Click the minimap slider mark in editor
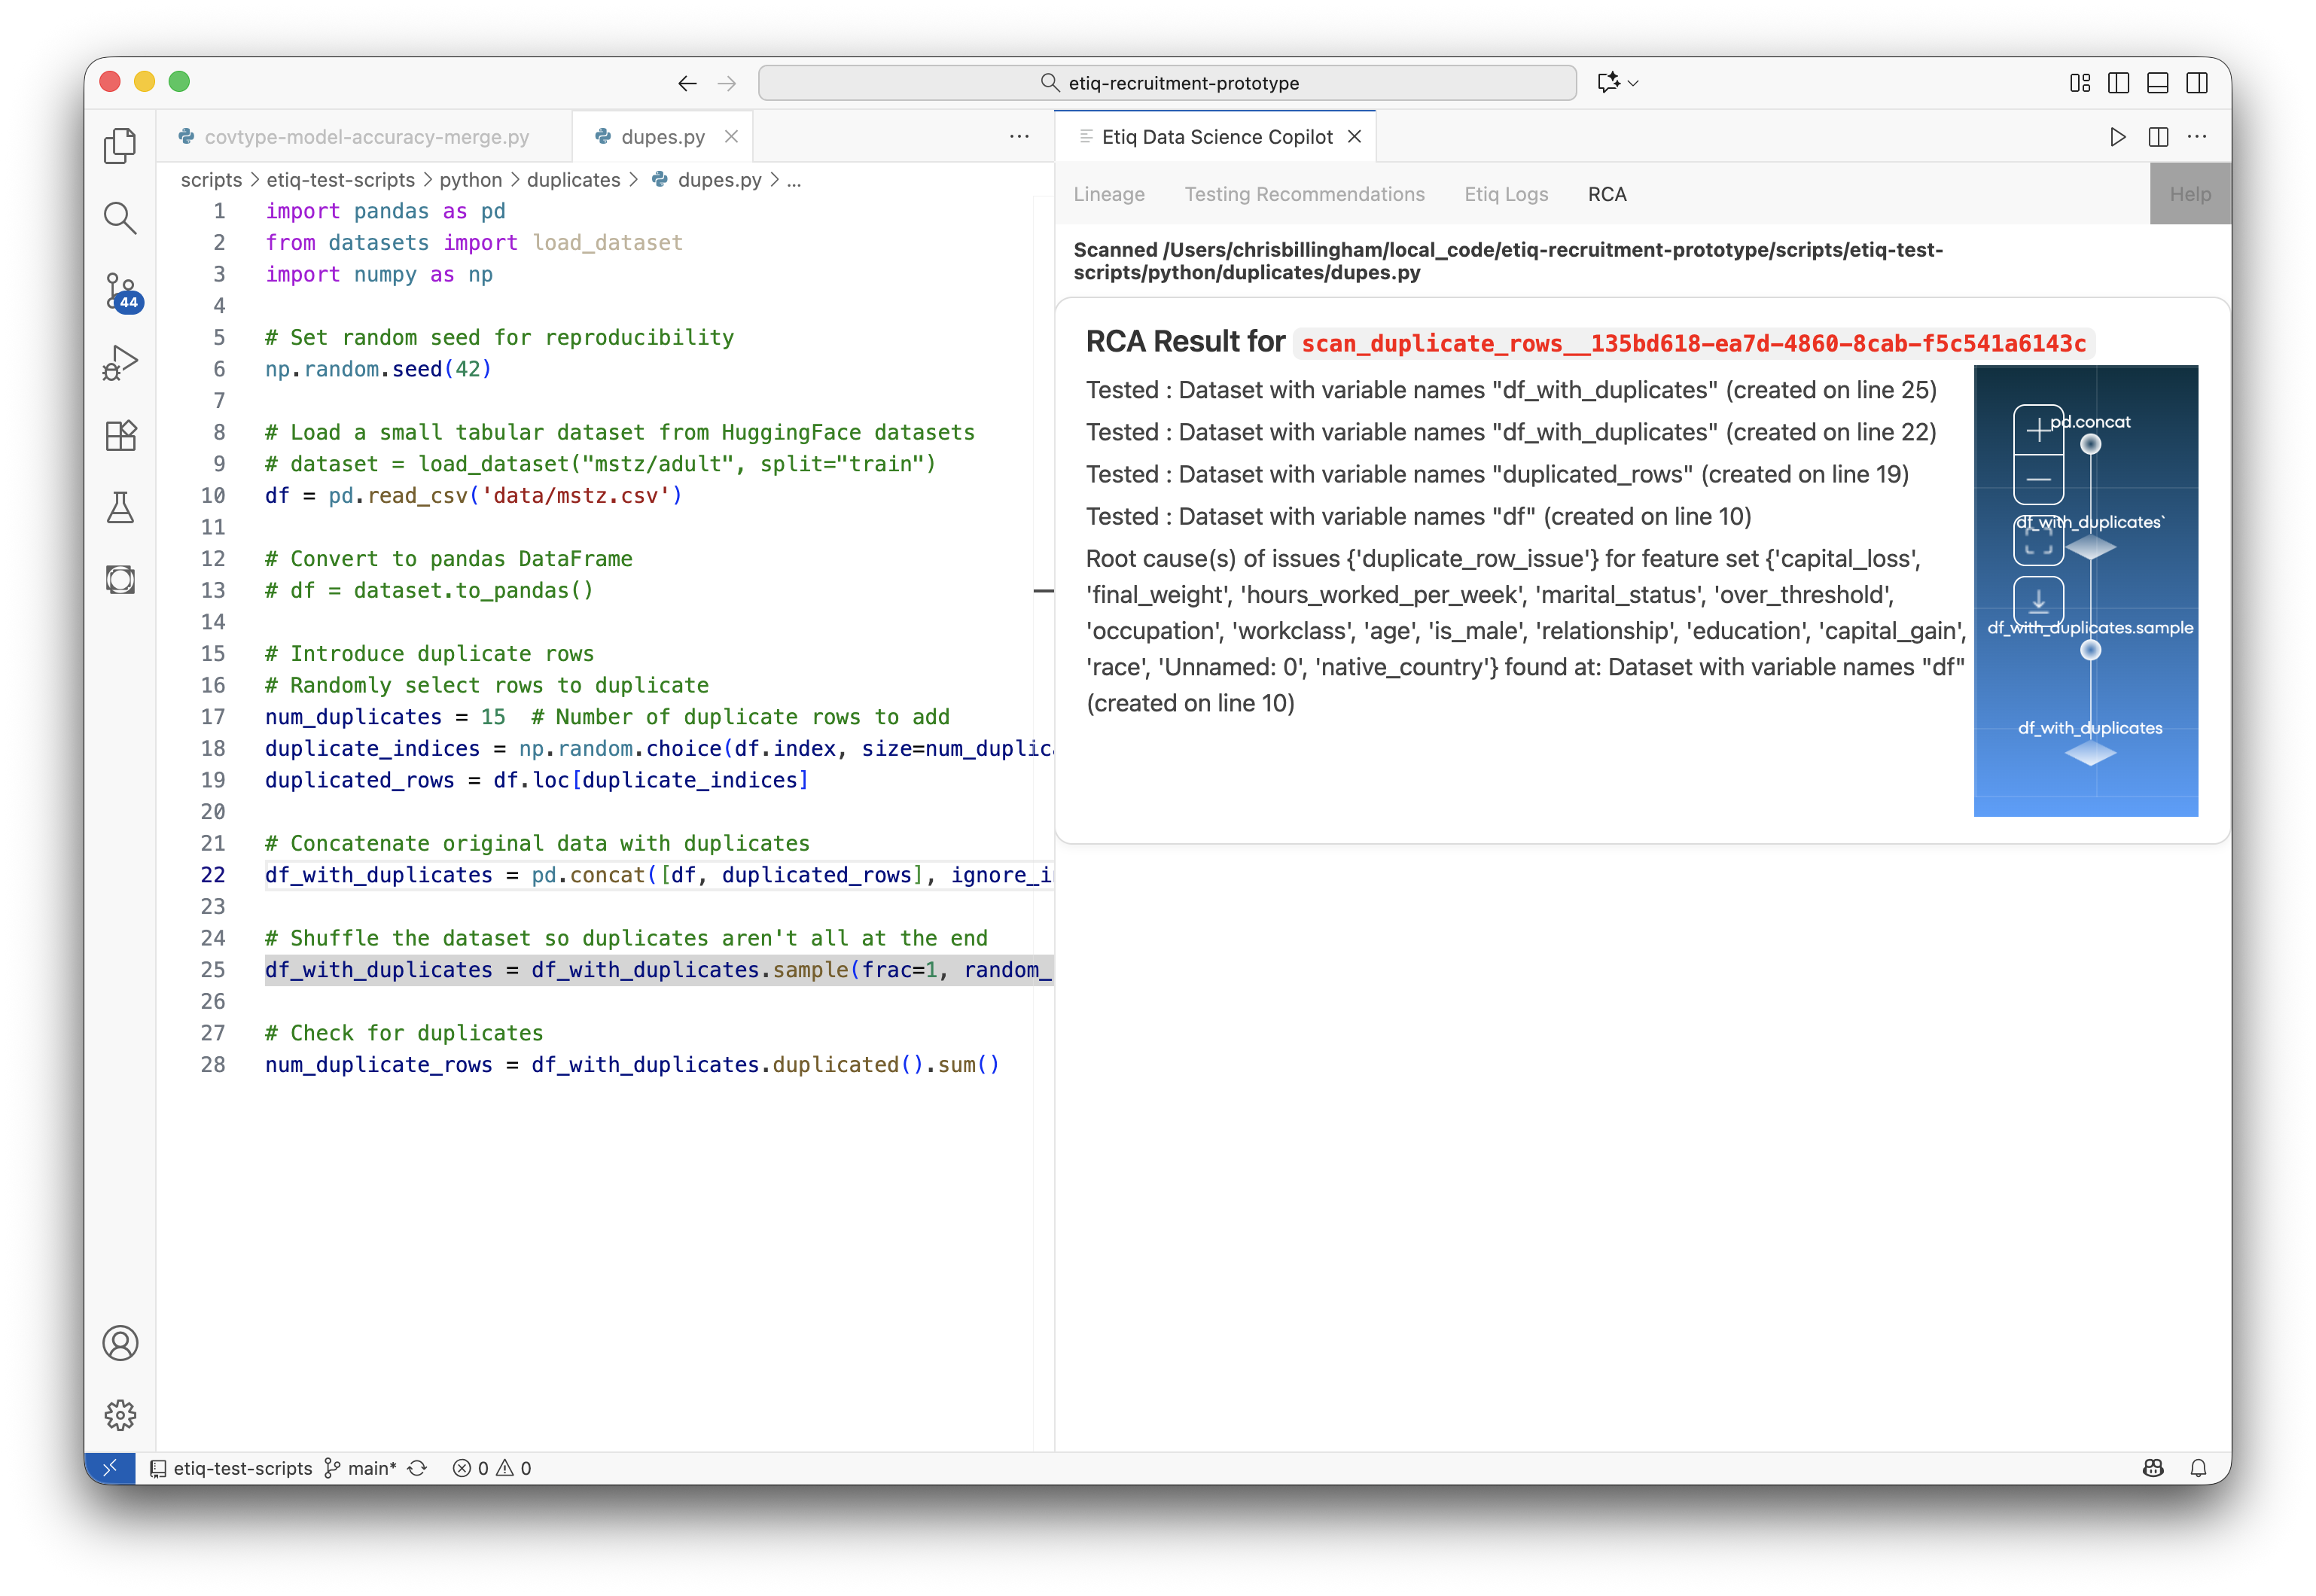 [x=1043, y=591]
